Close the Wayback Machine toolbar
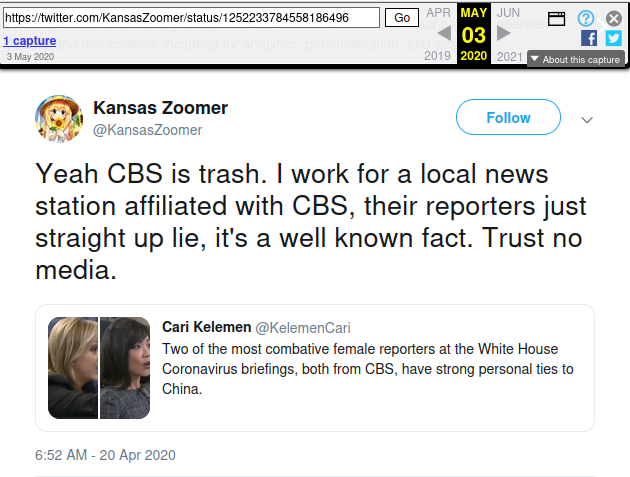The width and height of the screenshot is (630, 477). click(614, 18)
